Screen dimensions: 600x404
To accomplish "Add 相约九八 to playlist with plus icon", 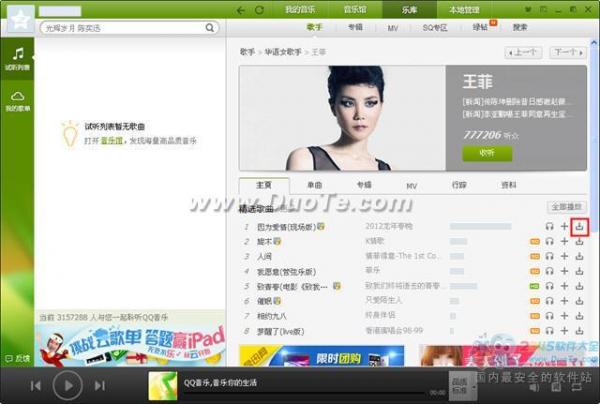I will pyautogui.click(x=564, y=316).
